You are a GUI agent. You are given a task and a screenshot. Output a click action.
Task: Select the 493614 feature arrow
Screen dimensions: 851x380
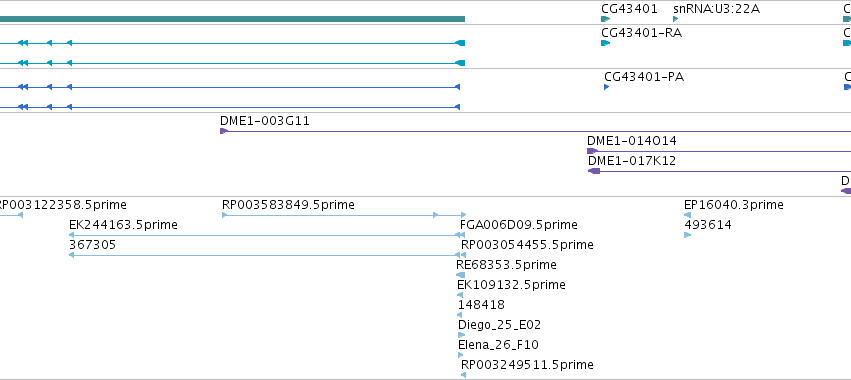688,235
